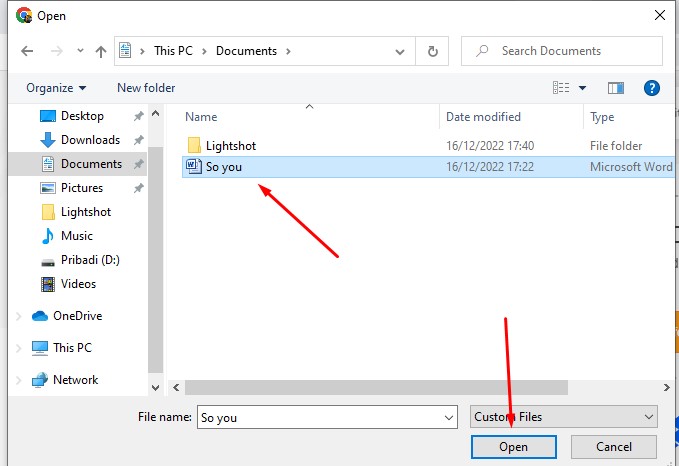Expand chevron after Documents in path
Image resolution: width=679 pixels, height=466 pixels.
click(x=288, y=51)
